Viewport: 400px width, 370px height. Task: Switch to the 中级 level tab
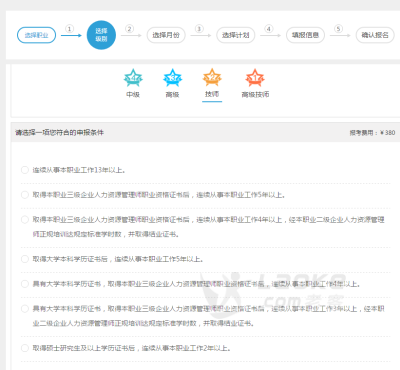[133, 95]
